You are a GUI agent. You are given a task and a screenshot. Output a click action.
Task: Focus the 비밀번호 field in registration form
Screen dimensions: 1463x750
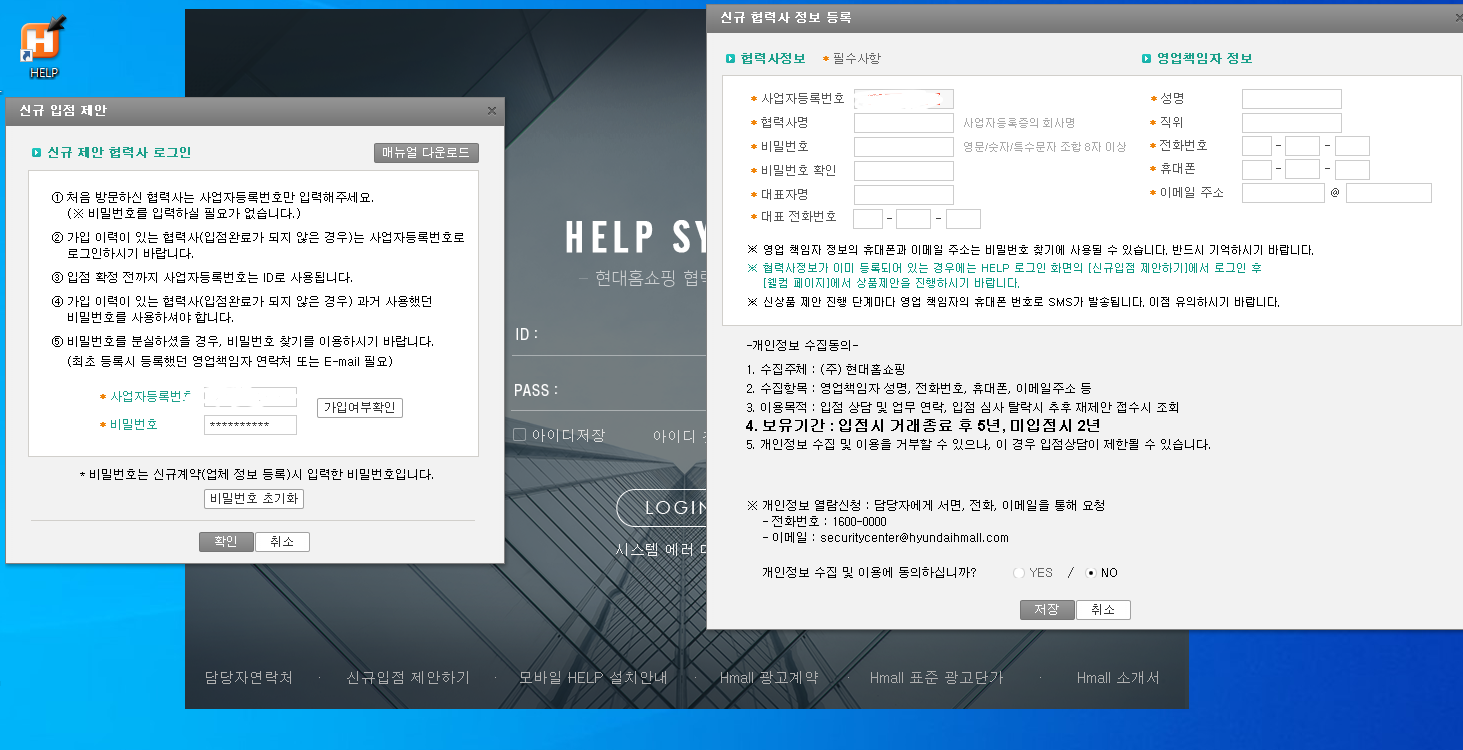(904, 147)
